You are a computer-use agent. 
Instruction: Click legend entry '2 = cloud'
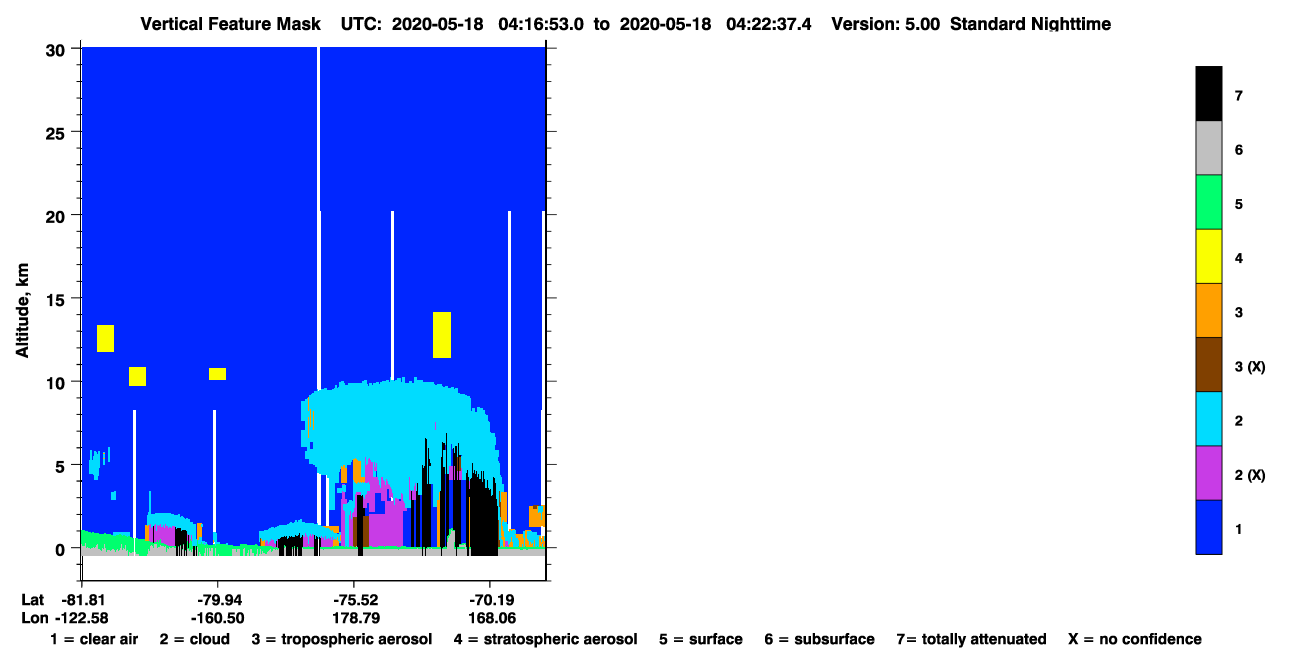click(x=195, y=639)
